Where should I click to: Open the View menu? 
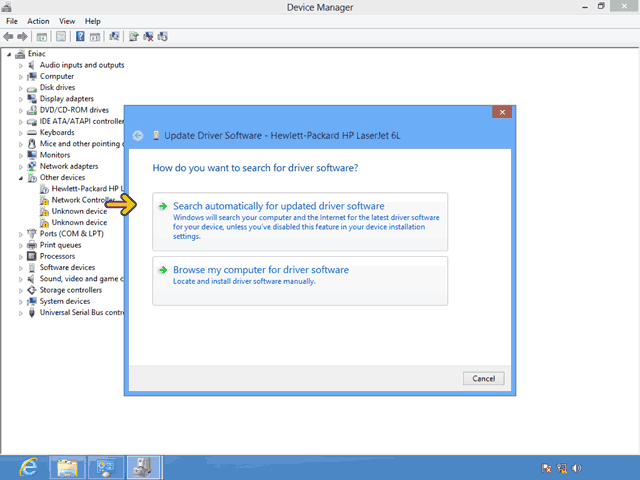(x=67, y=21)
